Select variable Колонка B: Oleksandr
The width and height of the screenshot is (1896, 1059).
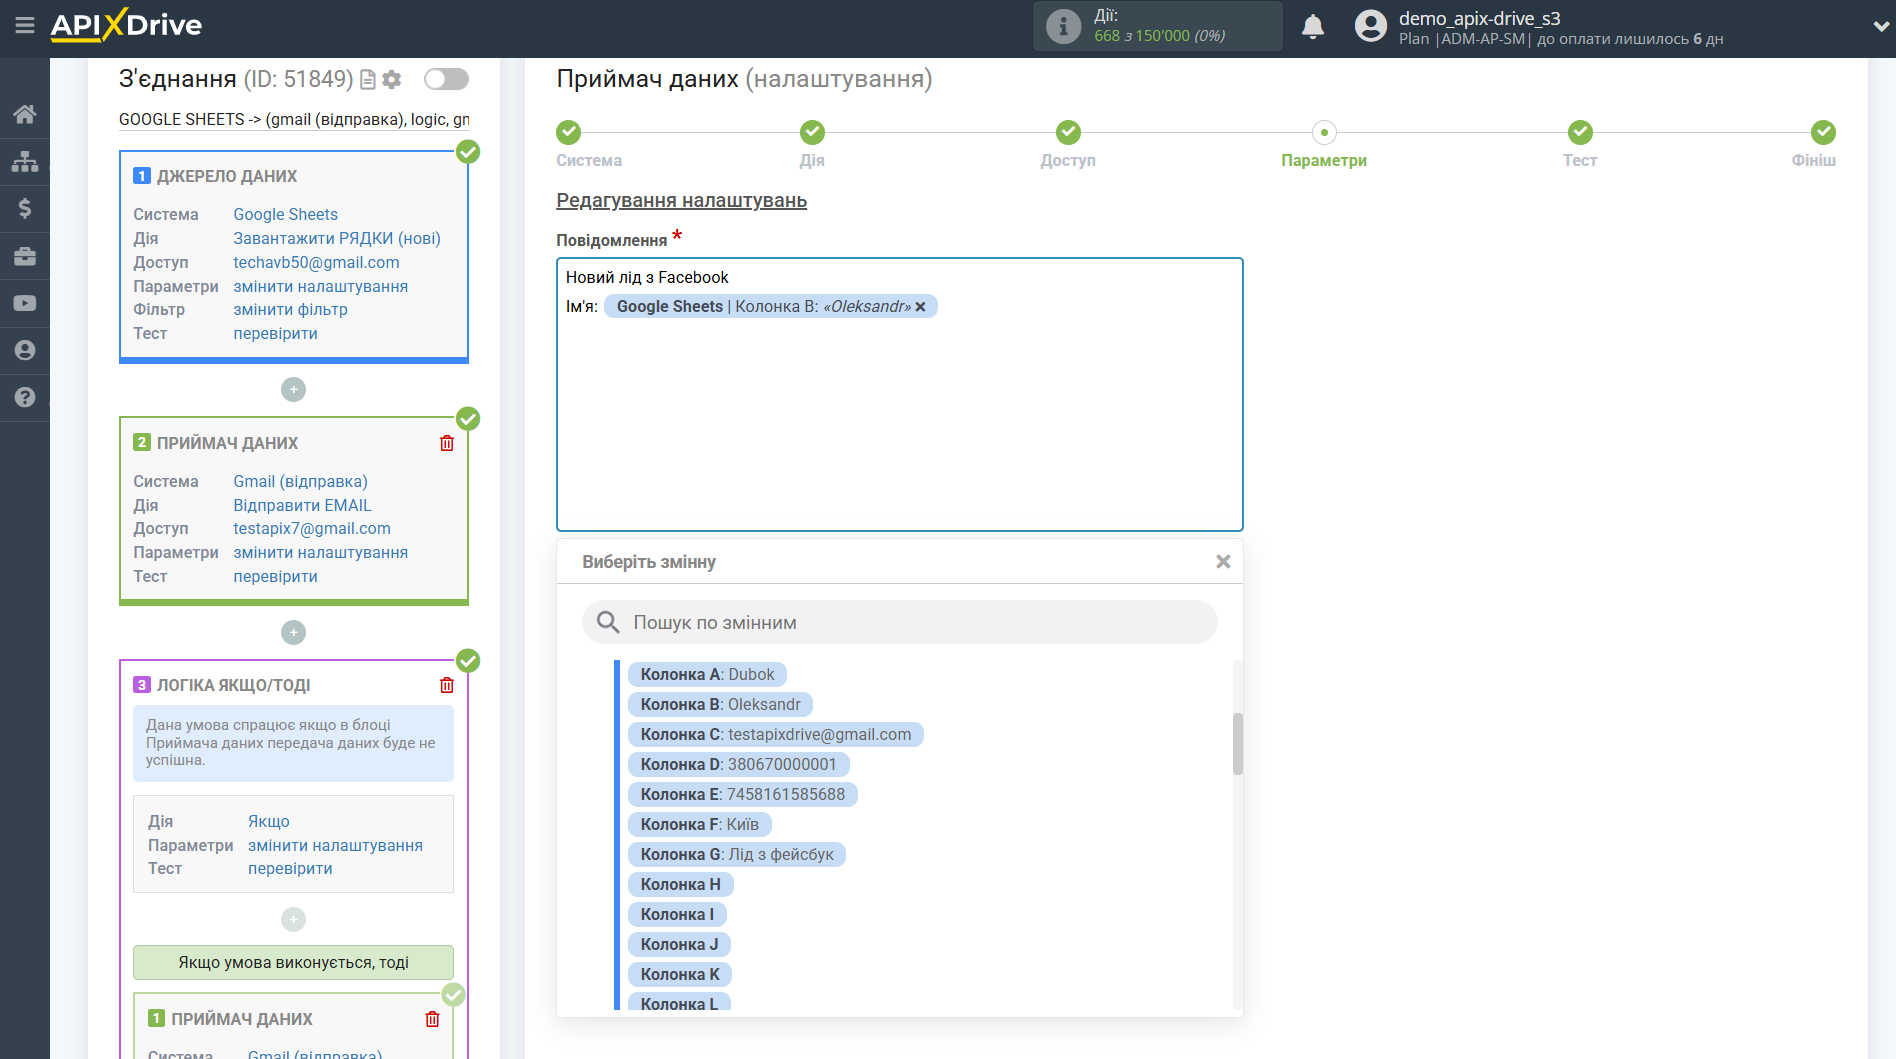[x=720, y=705]
